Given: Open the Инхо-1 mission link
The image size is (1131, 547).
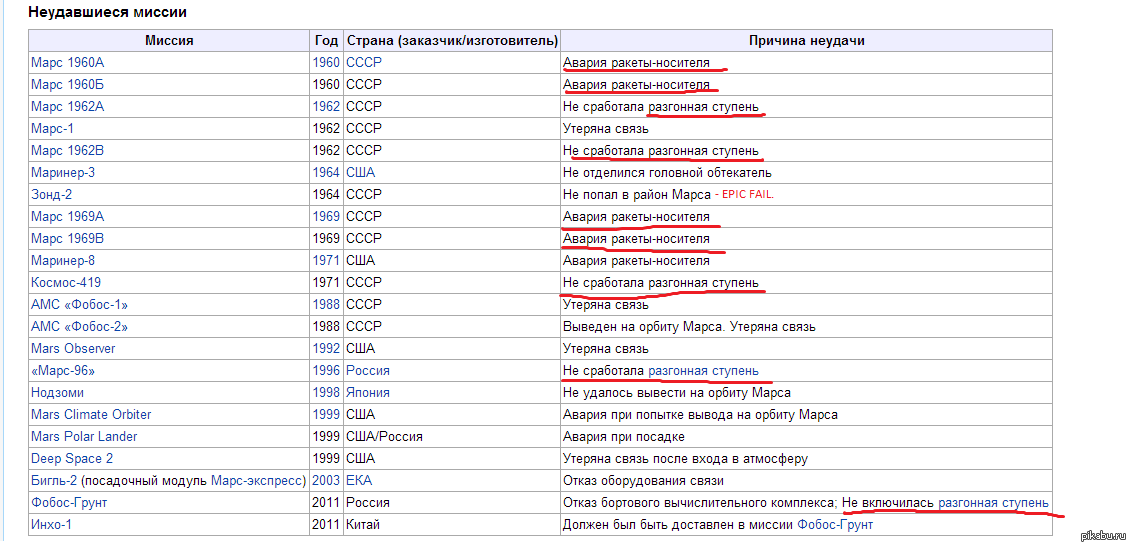Looking at the screenshot, I should (x=51, y=525).
